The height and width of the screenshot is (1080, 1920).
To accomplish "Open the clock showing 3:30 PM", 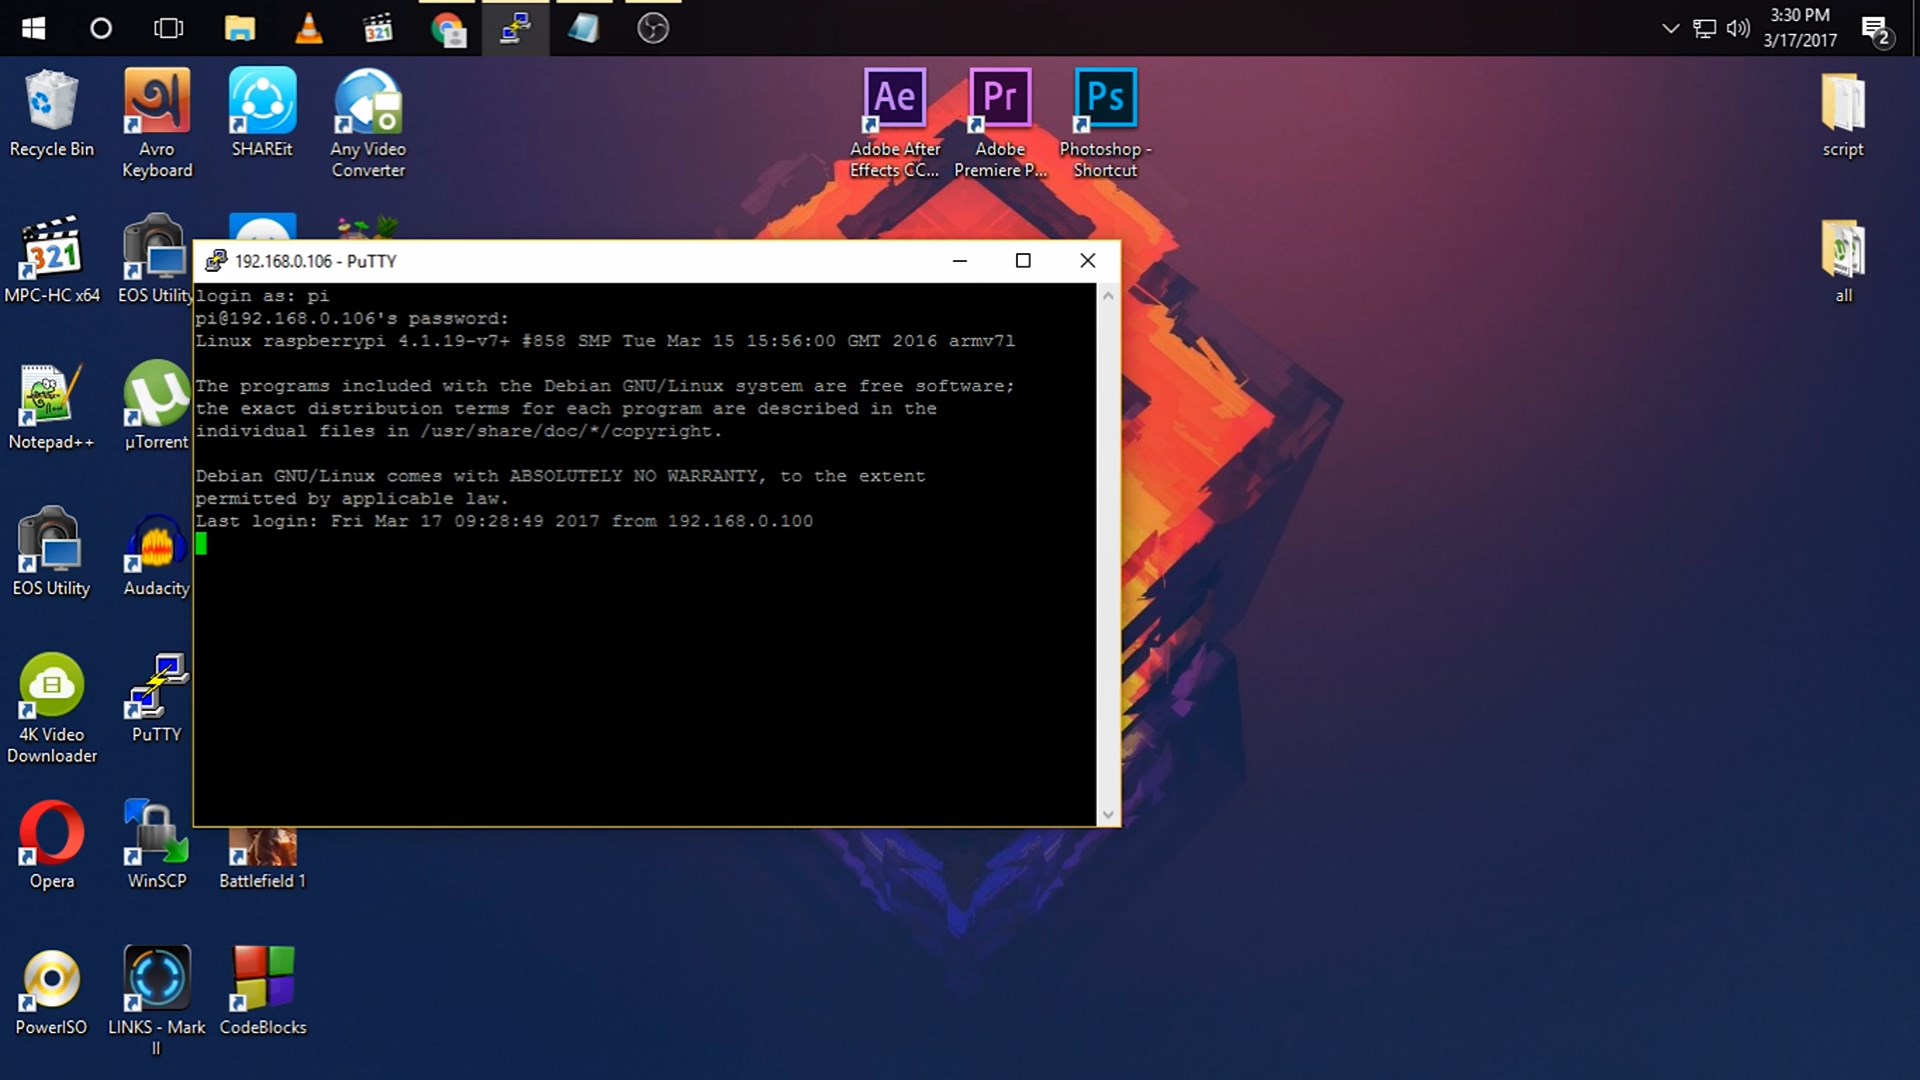I will [1800, 28].
